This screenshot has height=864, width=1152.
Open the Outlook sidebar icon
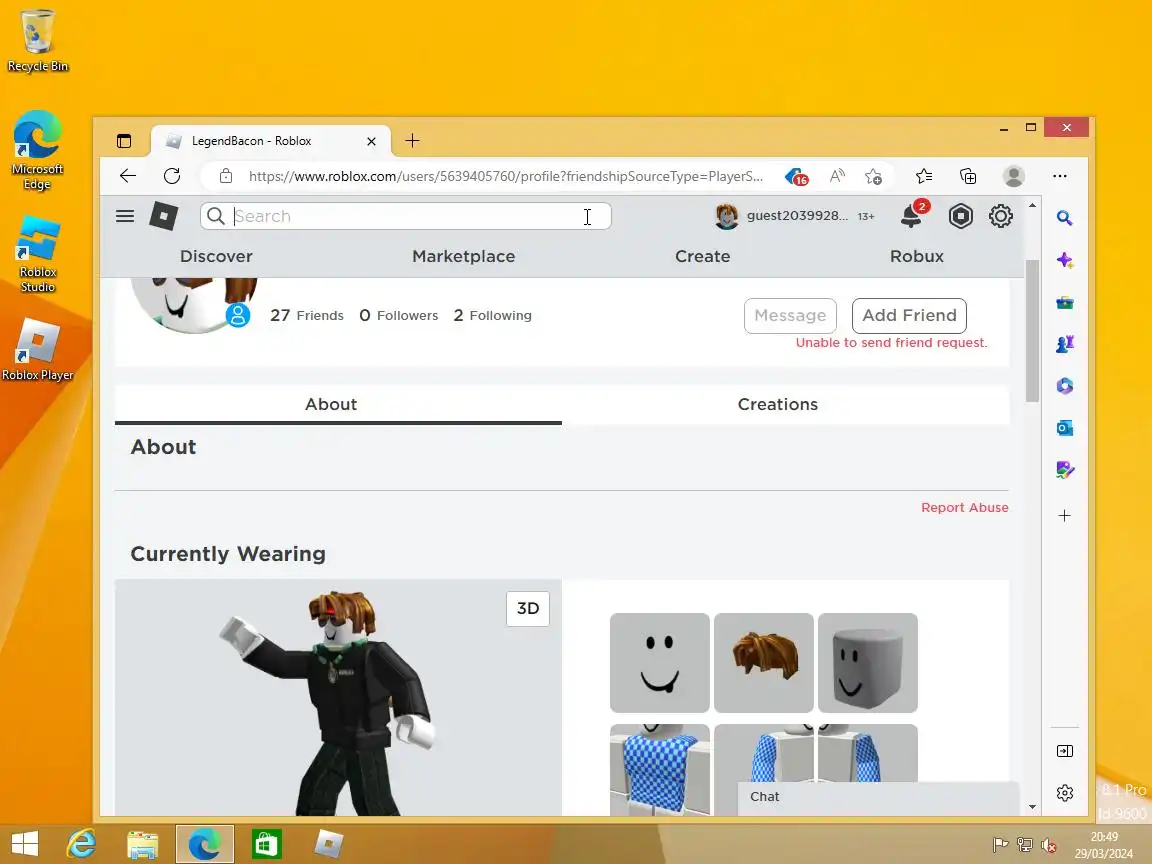coord(1065,428)
